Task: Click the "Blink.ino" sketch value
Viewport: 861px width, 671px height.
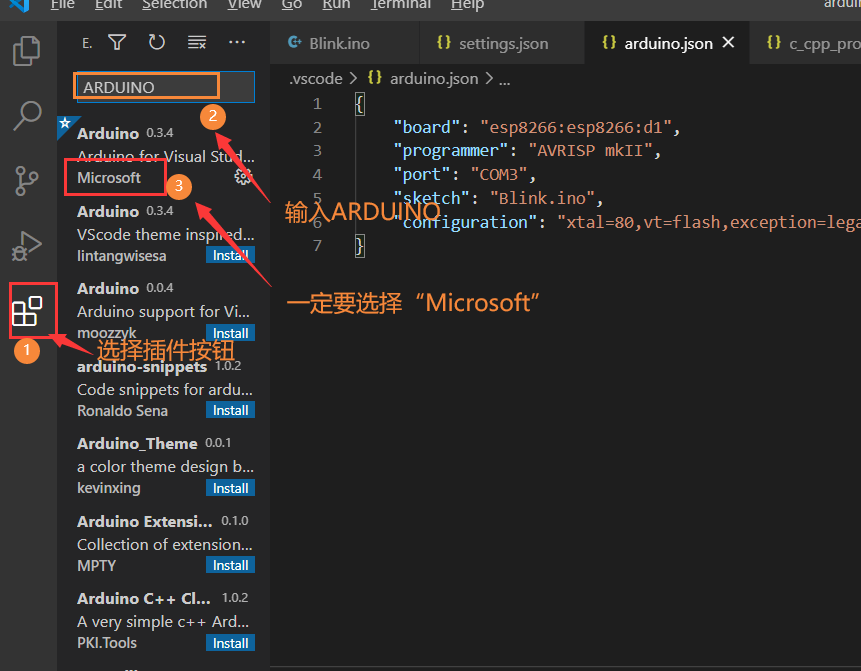Action: (543, 198)
